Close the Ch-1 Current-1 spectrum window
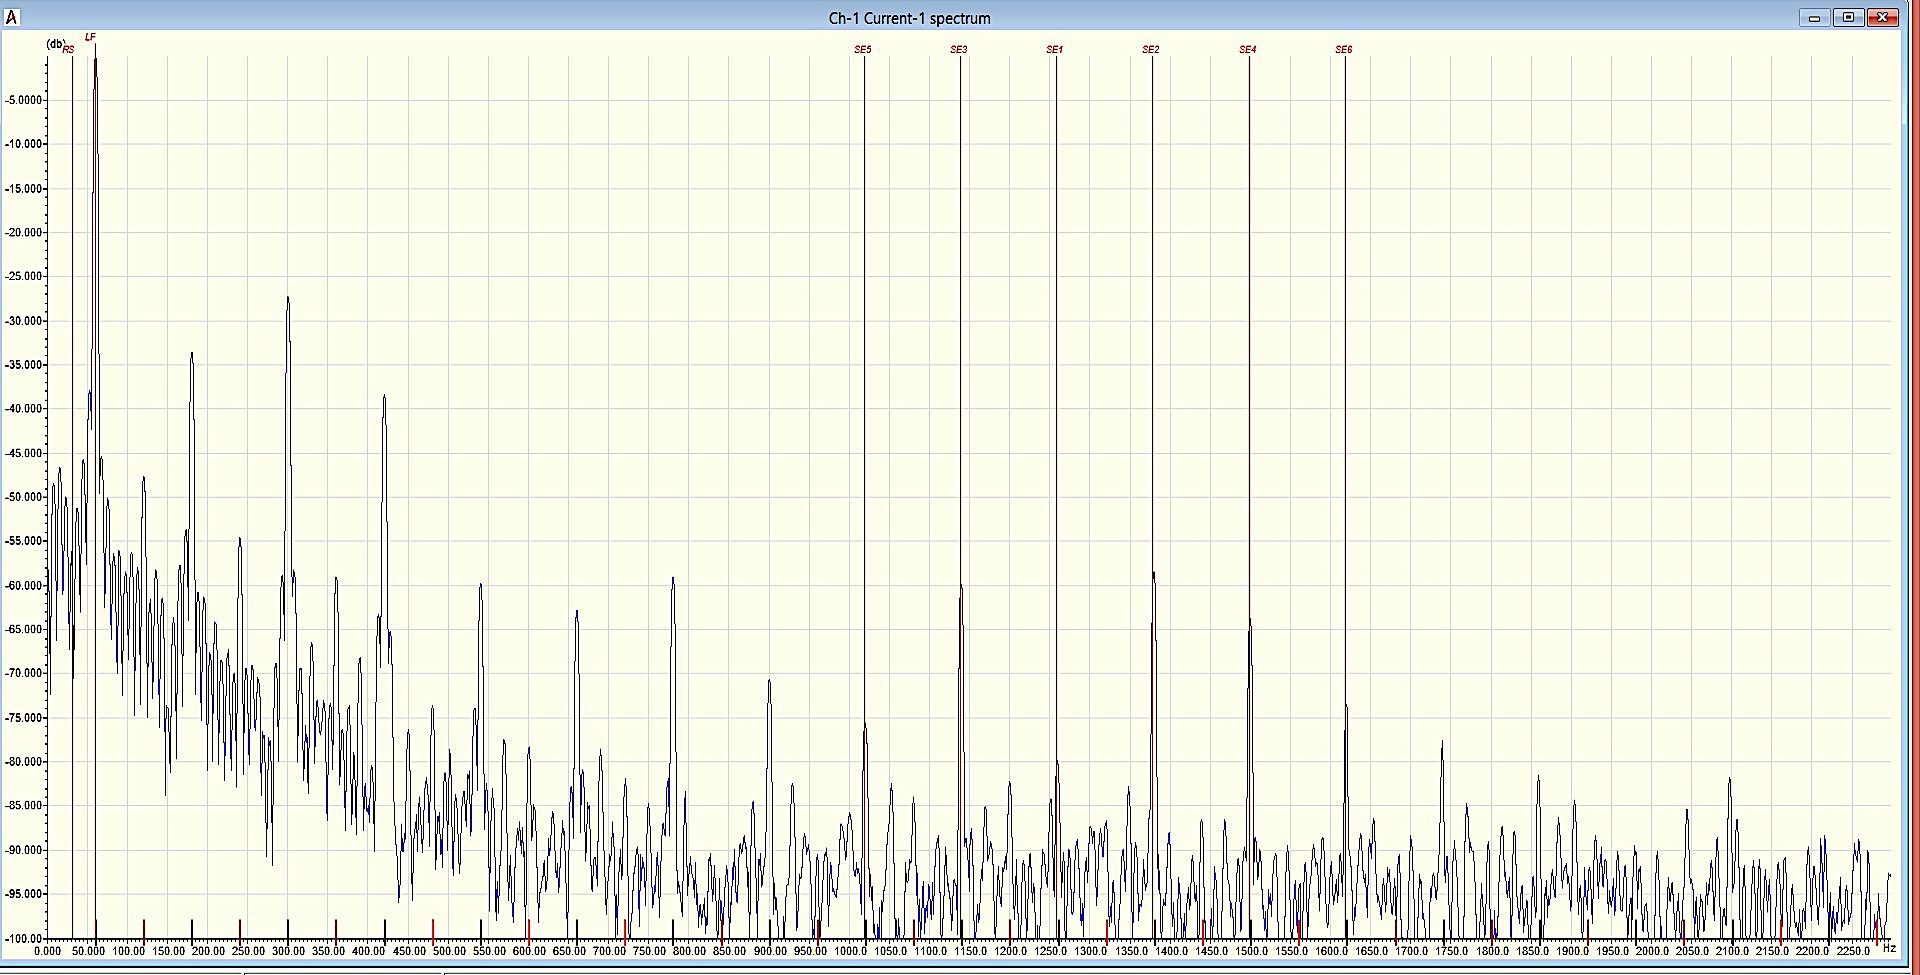1920x975 pixels. click(1882, 17)
